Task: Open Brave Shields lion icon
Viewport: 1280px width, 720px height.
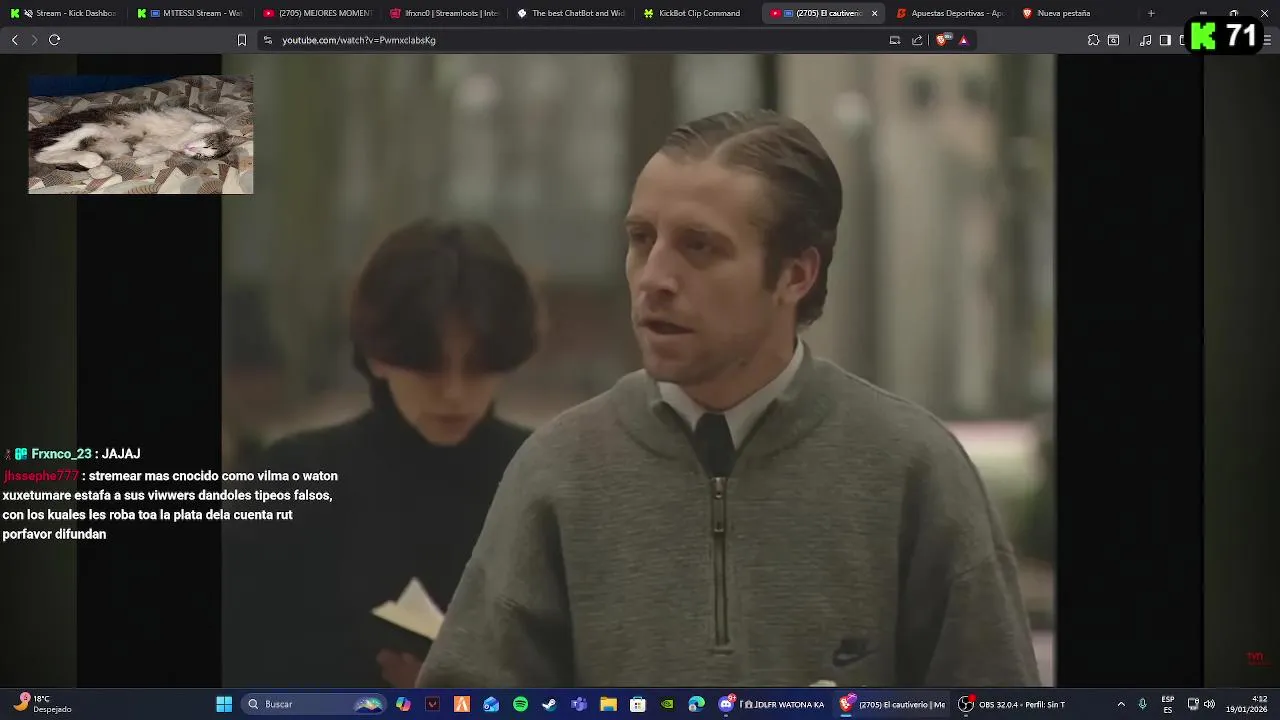Action: [x=942, y=40]
